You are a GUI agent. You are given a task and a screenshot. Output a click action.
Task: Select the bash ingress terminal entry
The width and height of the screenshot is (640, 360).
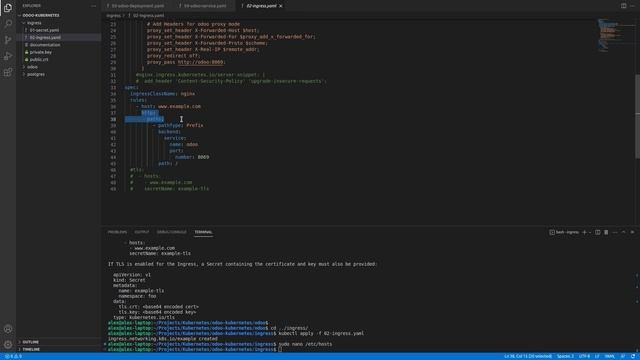point(564,232)
